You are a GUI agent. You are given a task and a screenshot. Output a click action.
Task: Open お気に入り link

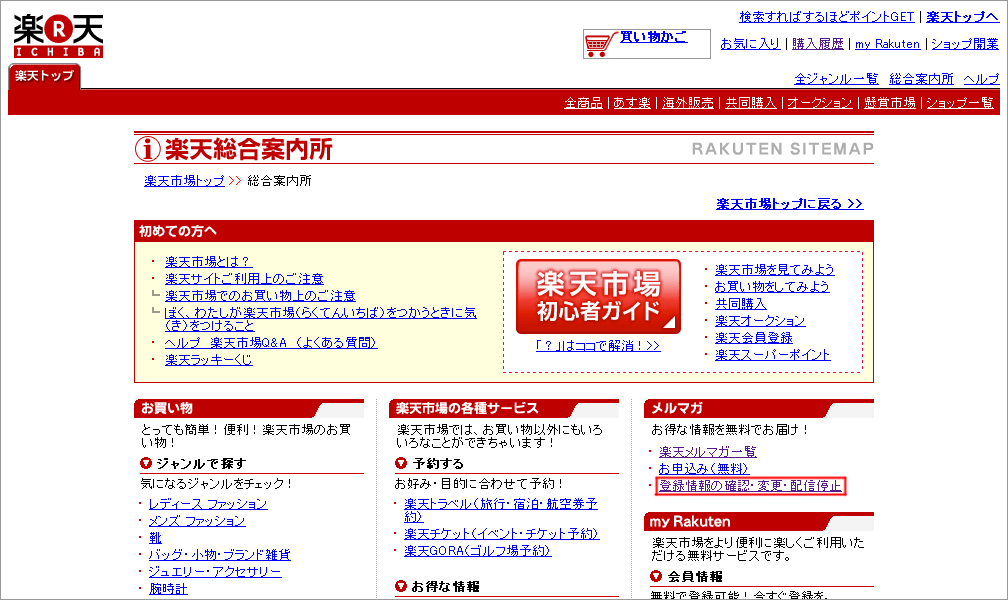pos(750,44)
